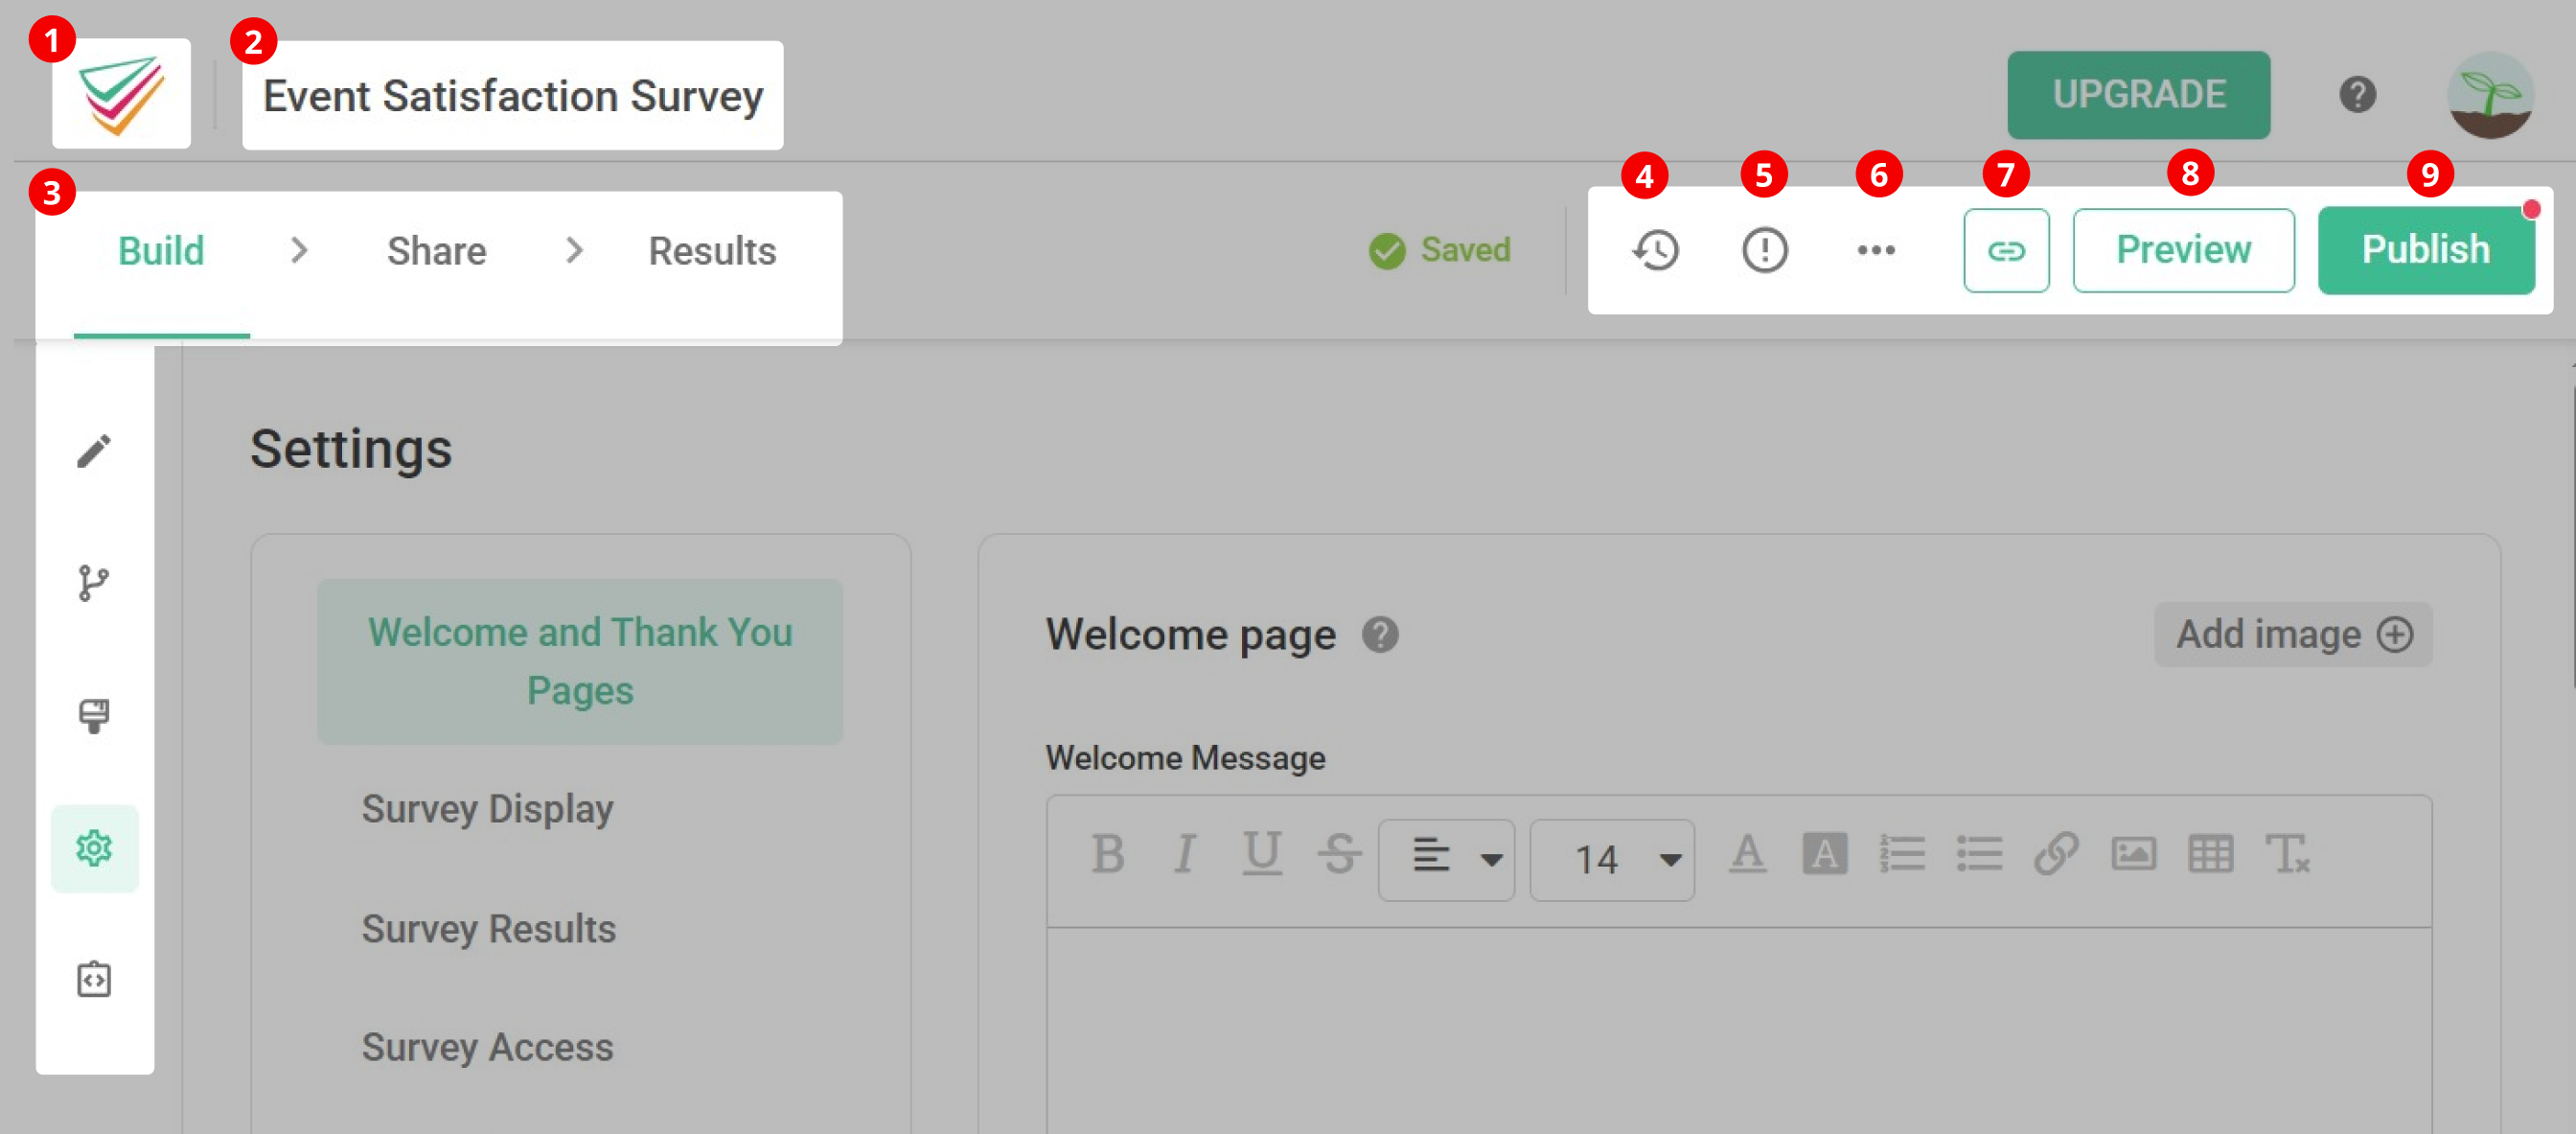2576x1134 pixels.
Task: Open the version history clock icon
Action: (x=1655, y=250)
